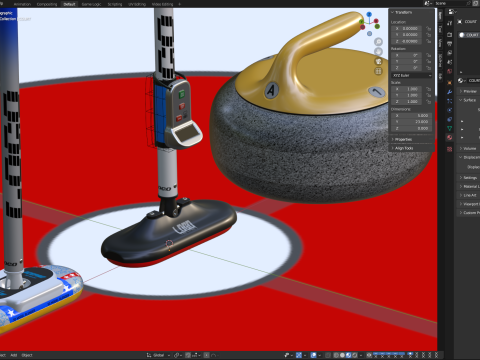Expand the Settings material panel
480x360 pixels.
pos(469,178)
